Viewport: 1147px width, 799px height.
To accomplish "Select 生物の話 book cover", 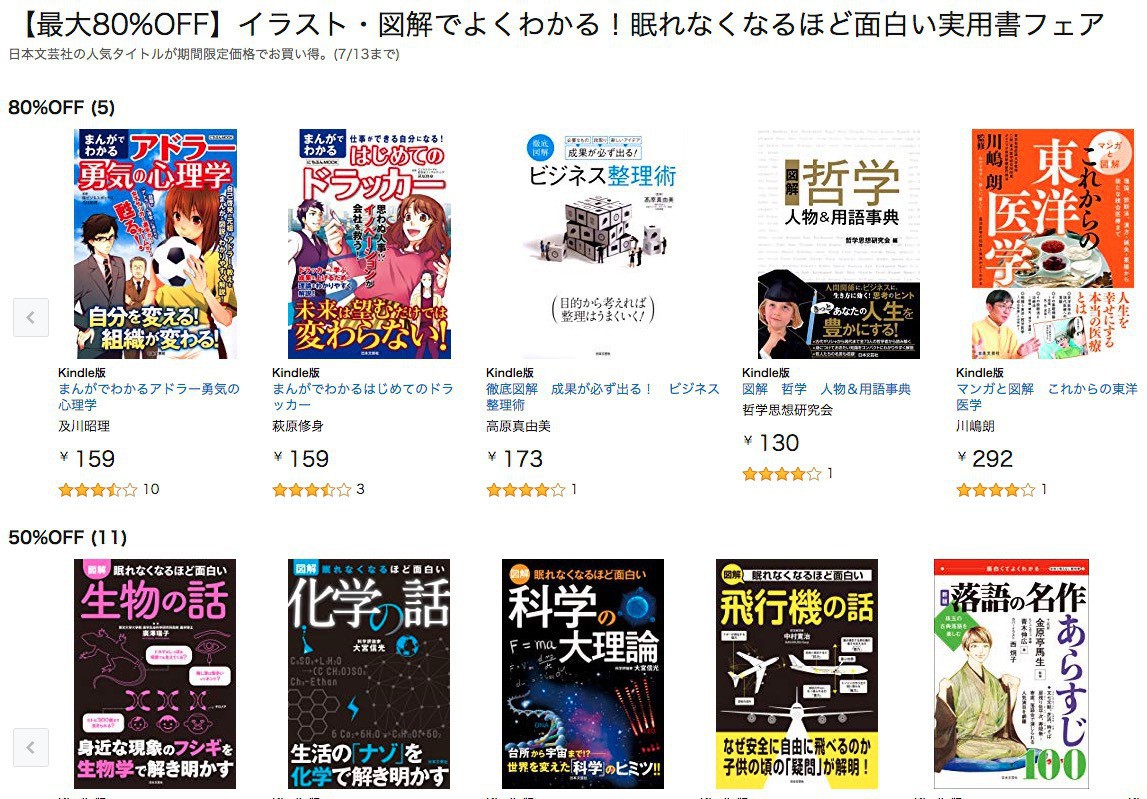I will coord(155,674).
